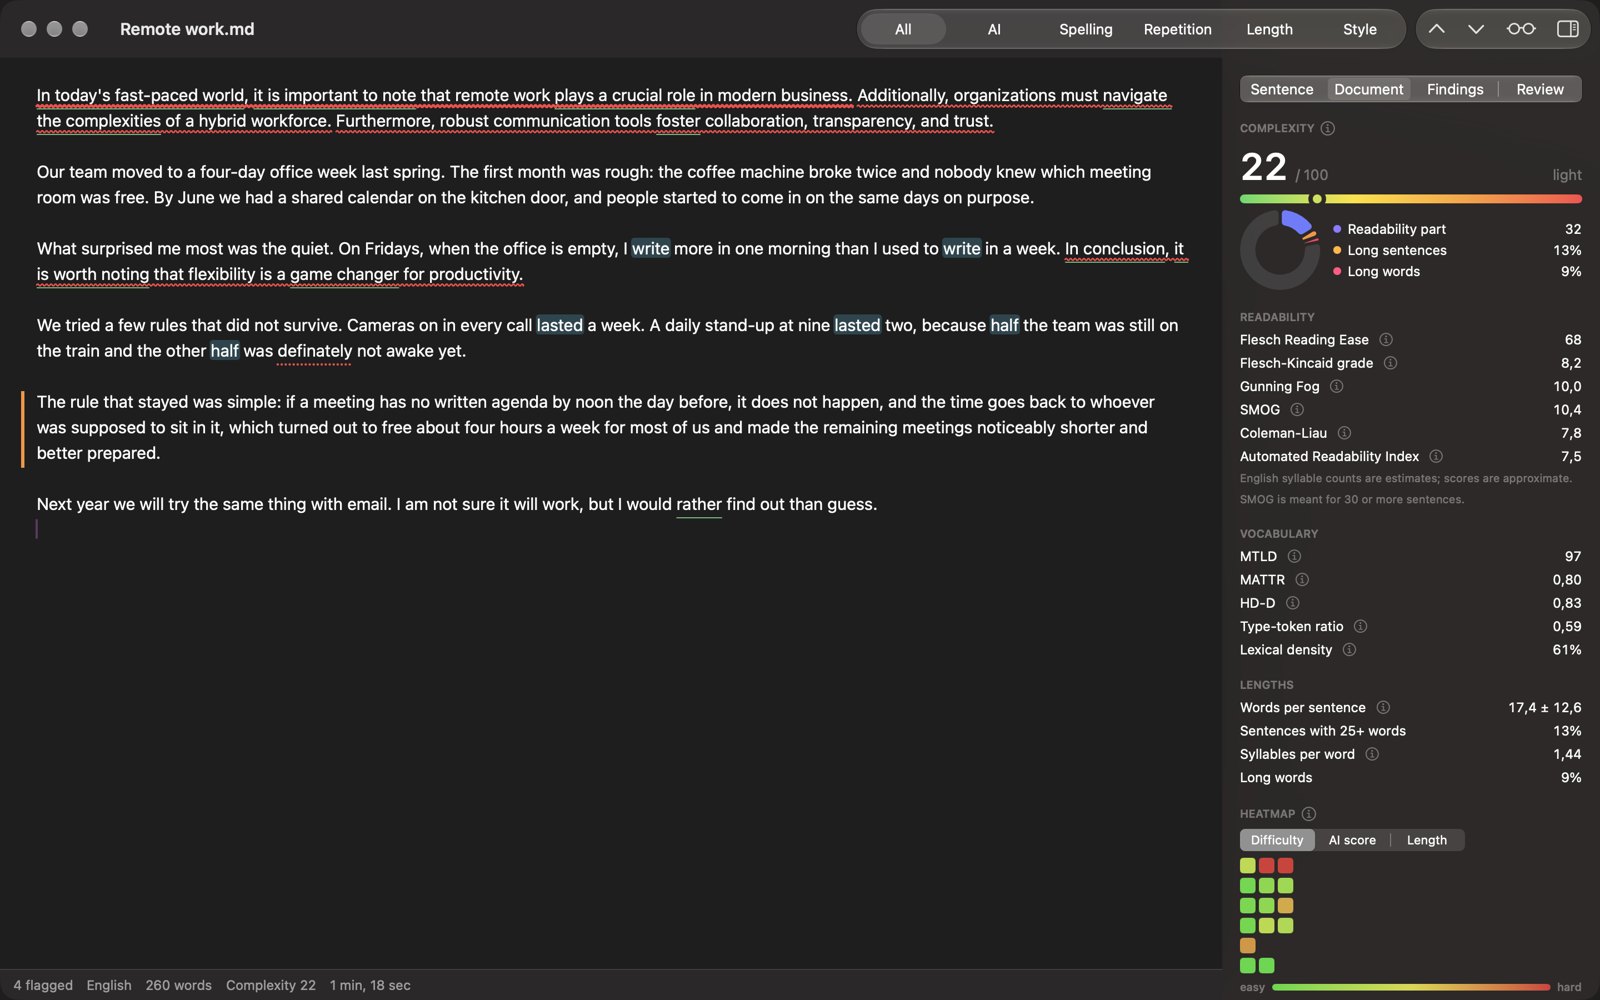Click the misspelled word 'definately'
This screenshot has width=1600, height=1000.
tap(314, 351)
